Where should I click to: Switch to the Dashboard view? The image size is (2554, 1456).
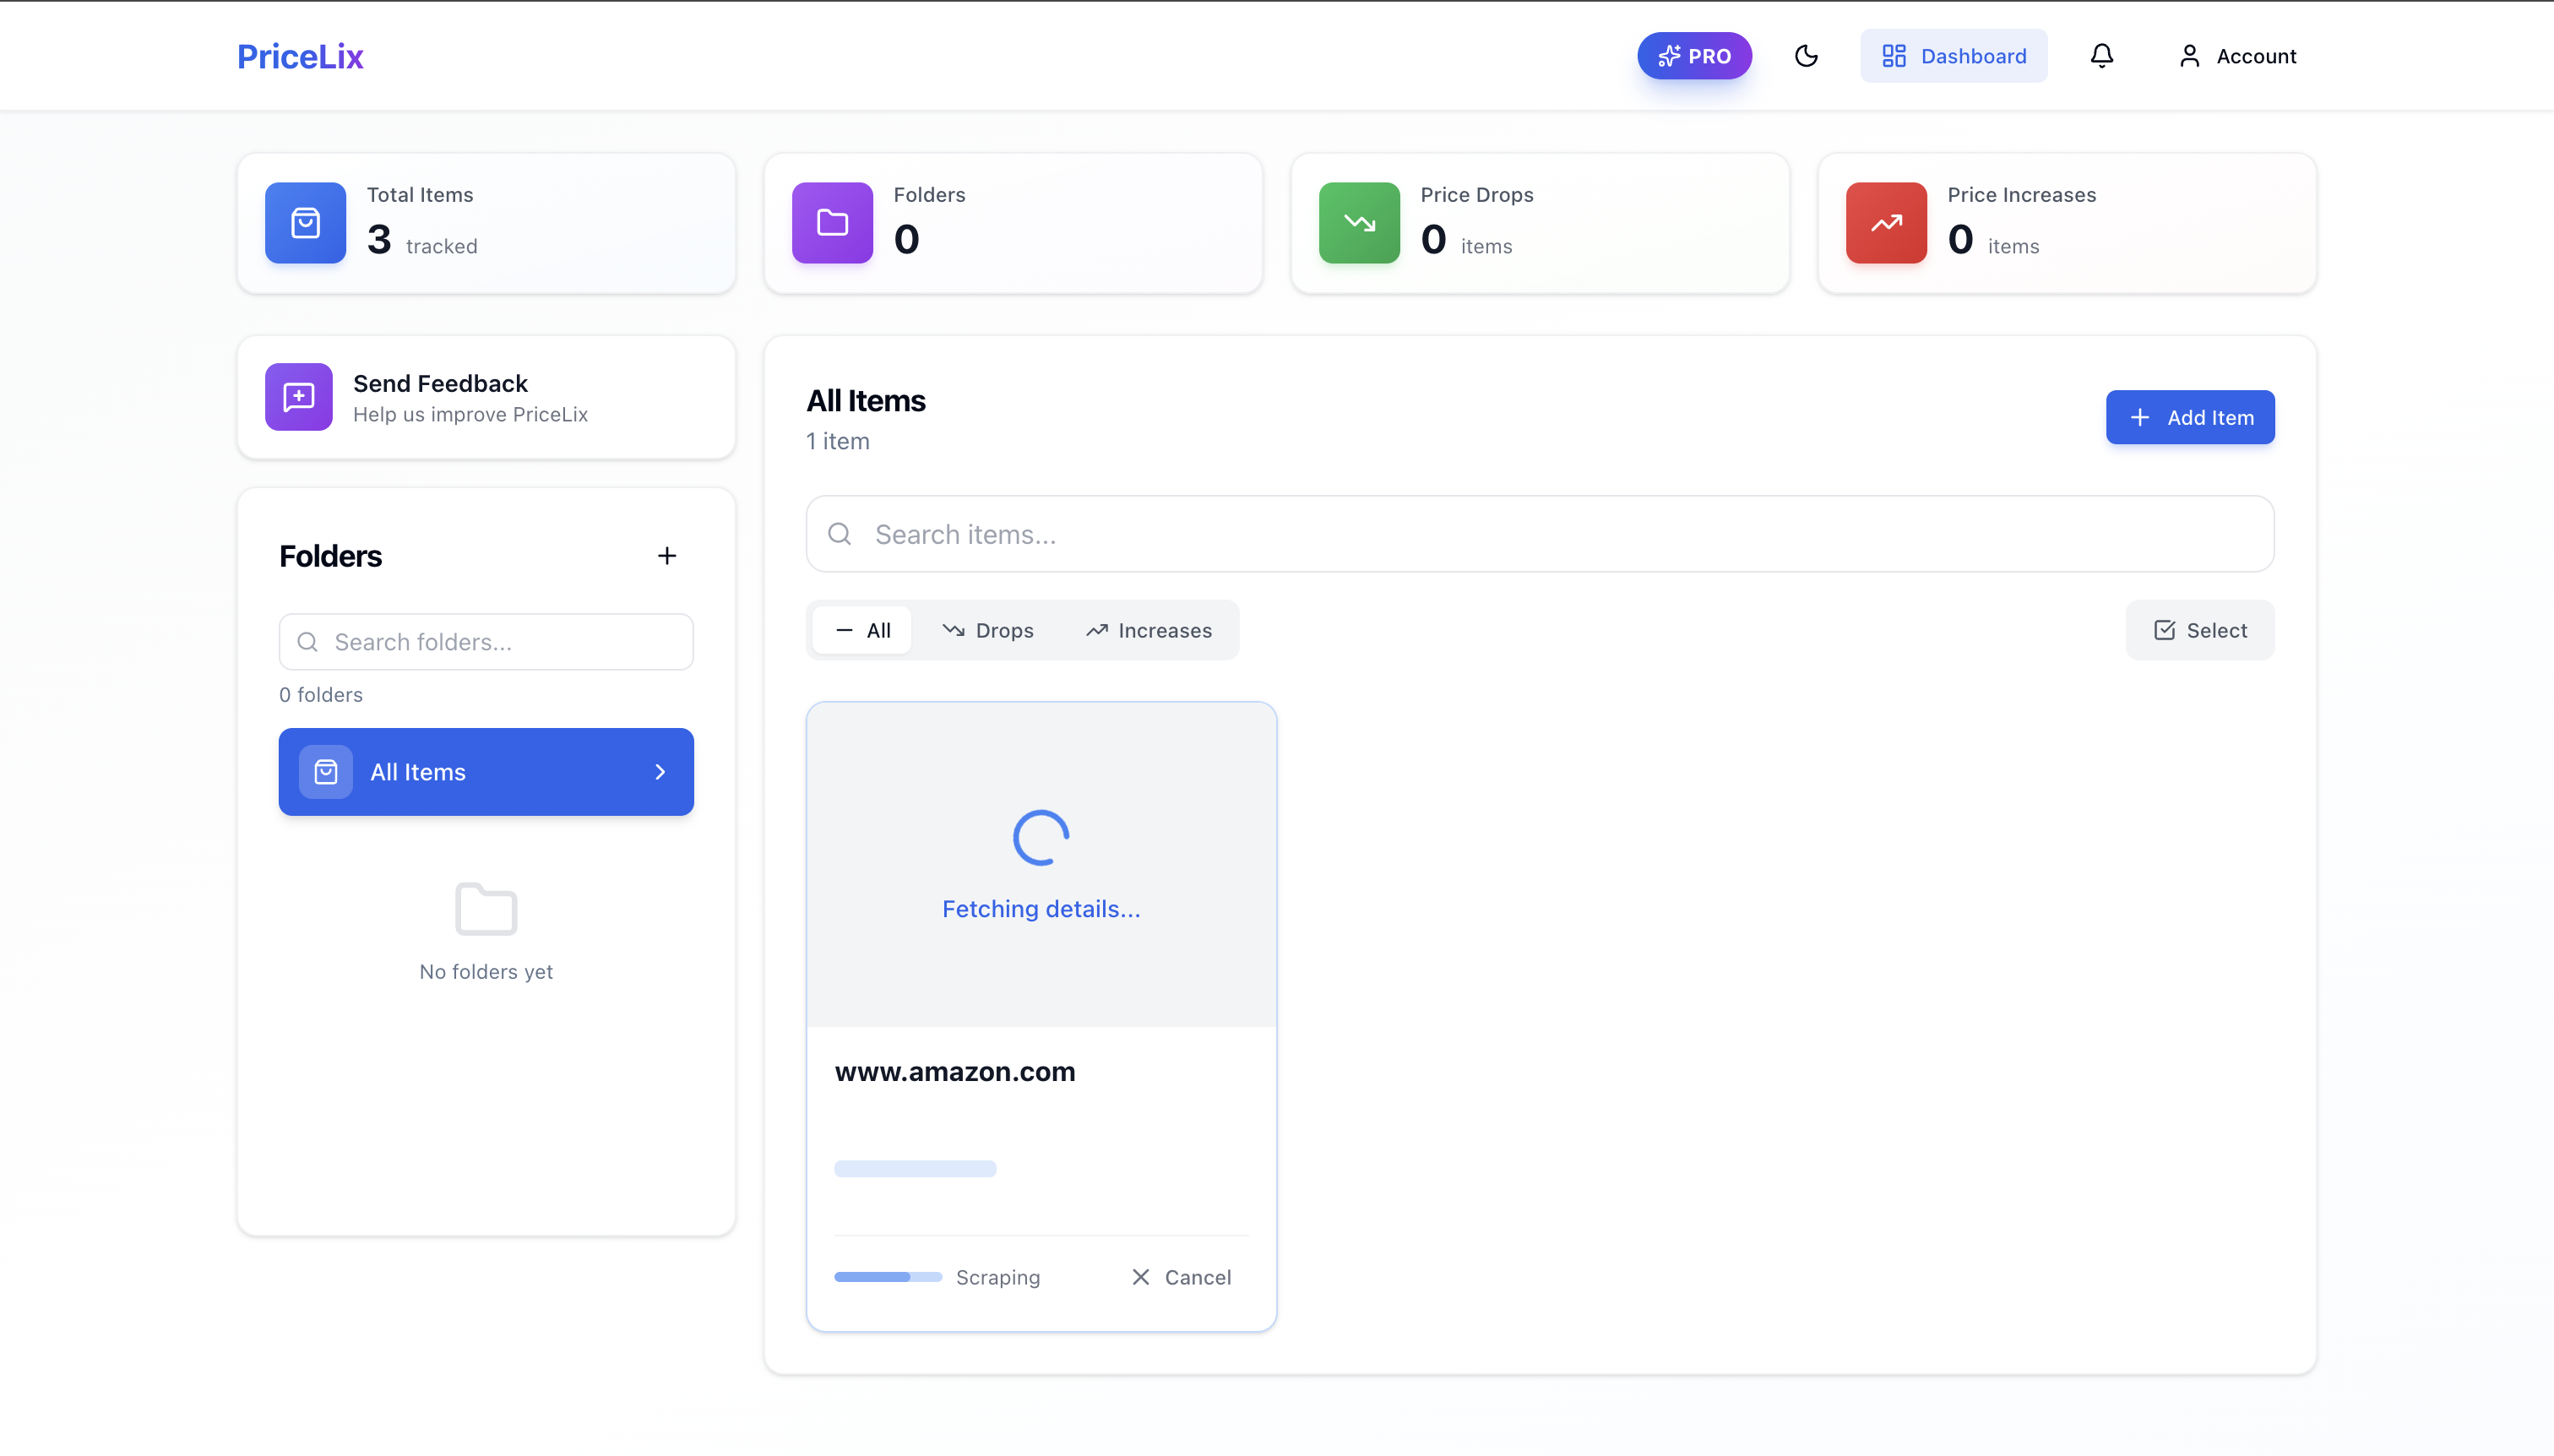point(1952,56)
